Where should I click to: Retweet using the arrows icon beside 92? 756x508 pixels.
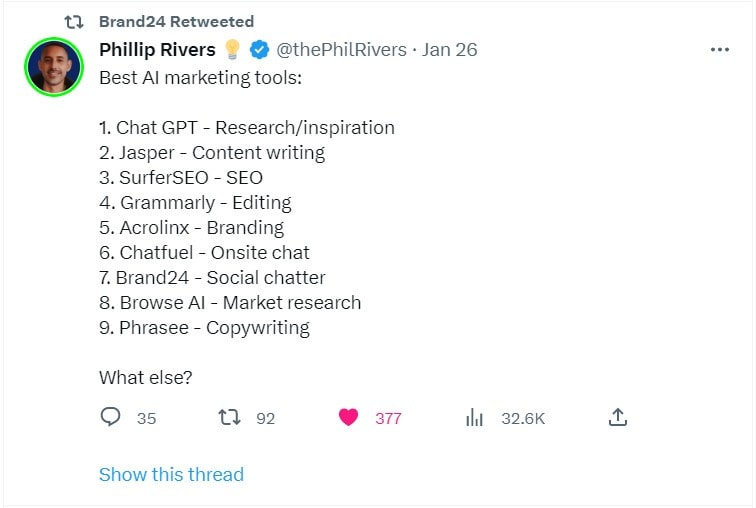pyautogui.click(x=229, y=417)
